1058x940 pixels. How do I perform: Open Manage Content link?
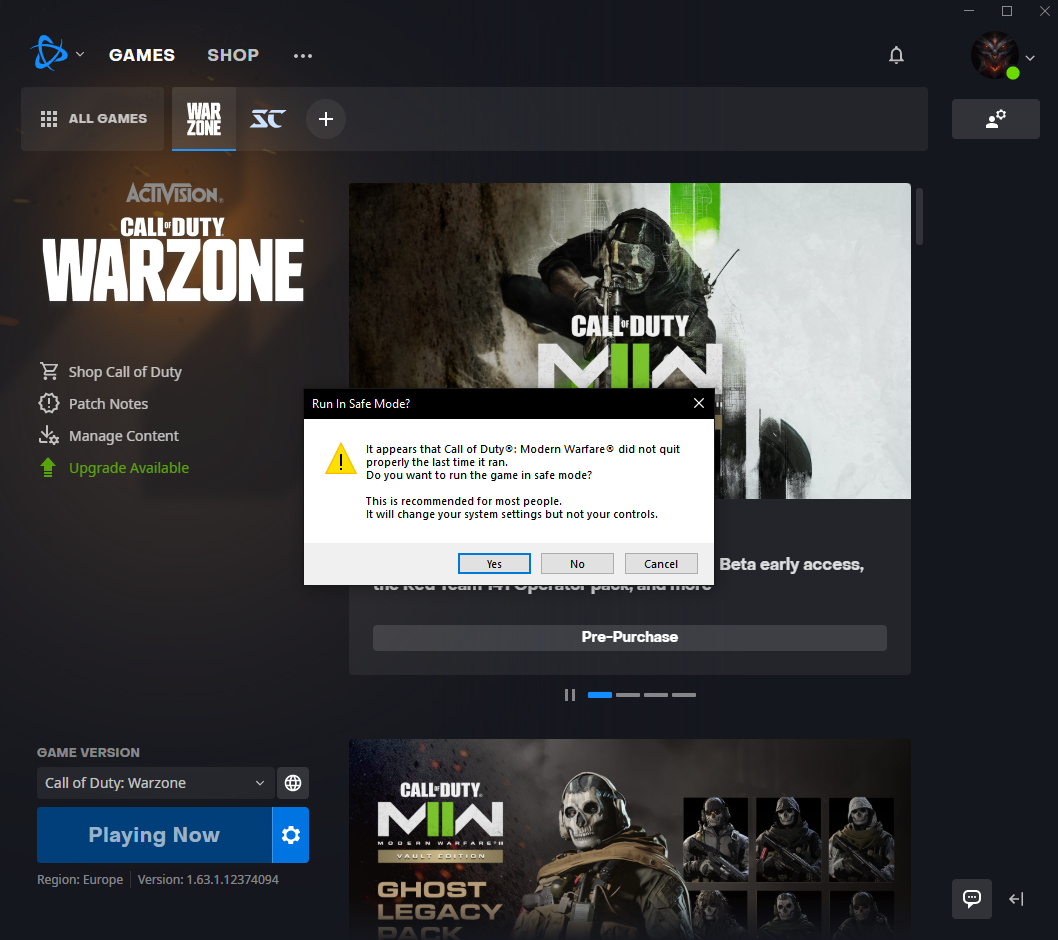click(x=123, y=436)
